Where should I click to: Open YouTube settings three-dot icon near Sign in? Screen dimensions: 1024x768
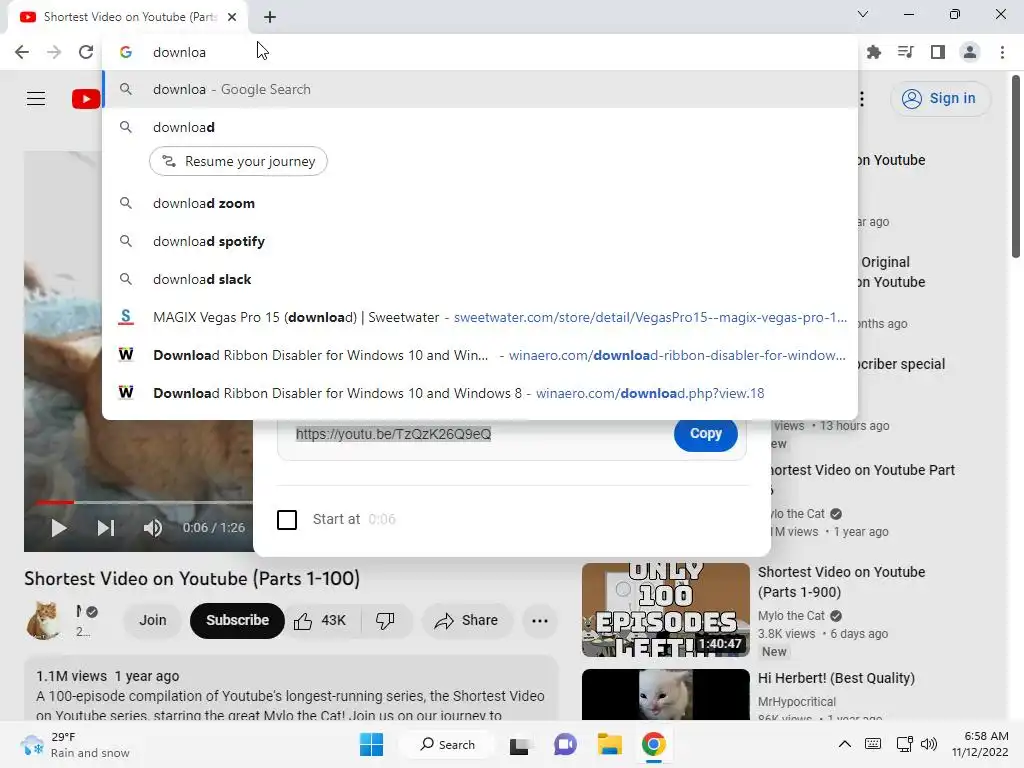[862, 99]
